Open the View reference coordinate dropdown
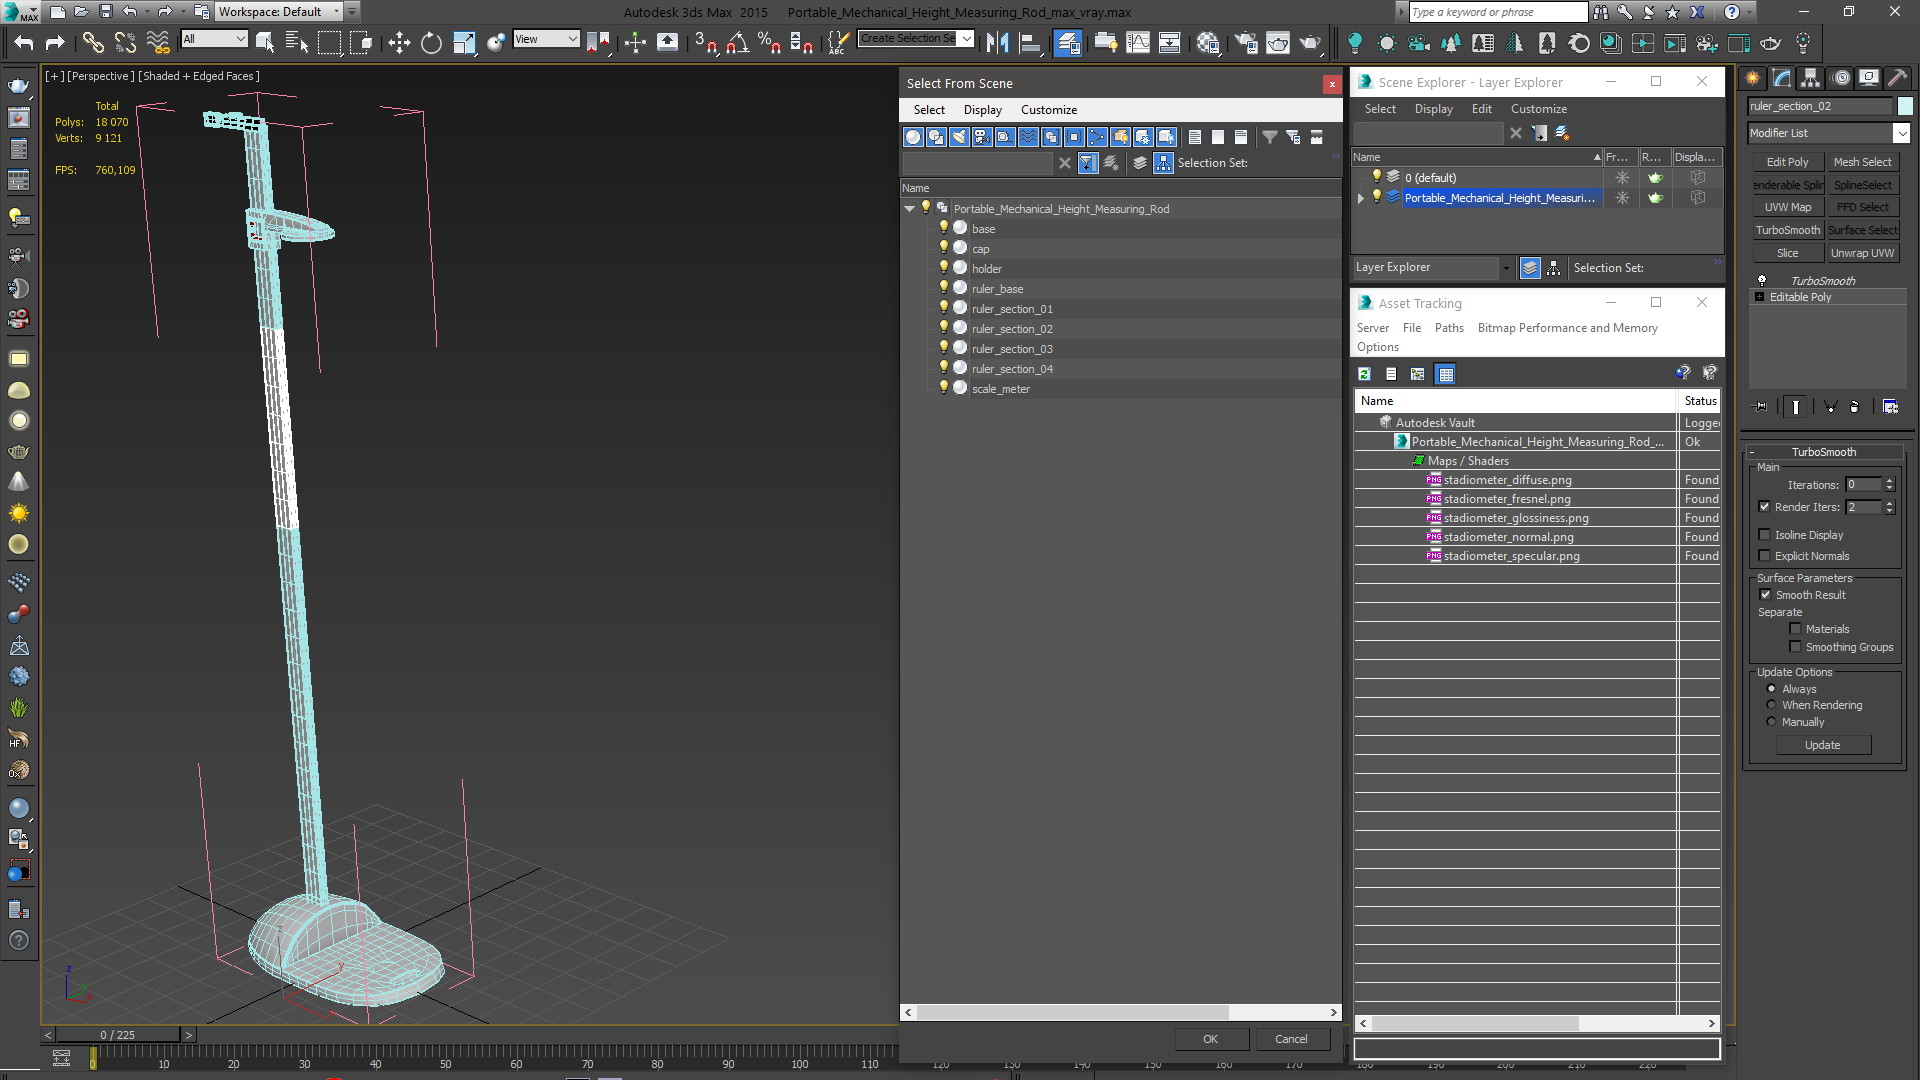Viewport: 1920px width, 1080px height. click(546, 39)
